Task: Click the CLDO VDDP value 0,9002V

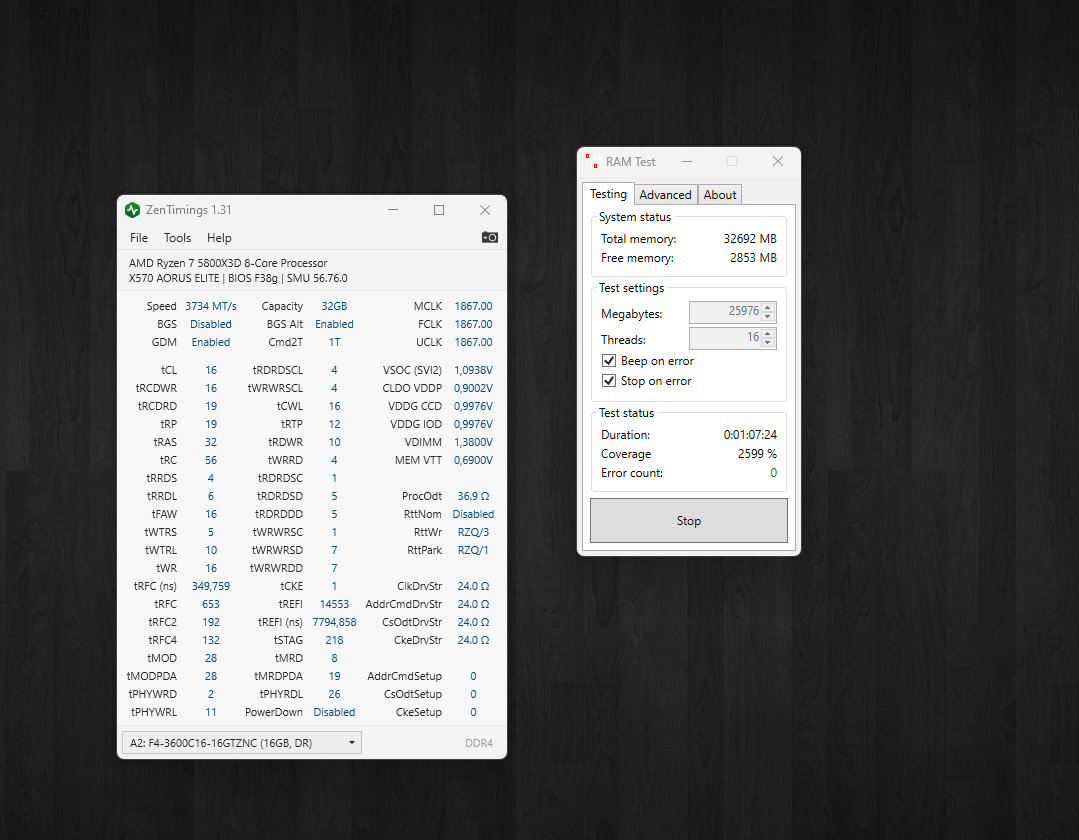Action: [x=473, y=388]
